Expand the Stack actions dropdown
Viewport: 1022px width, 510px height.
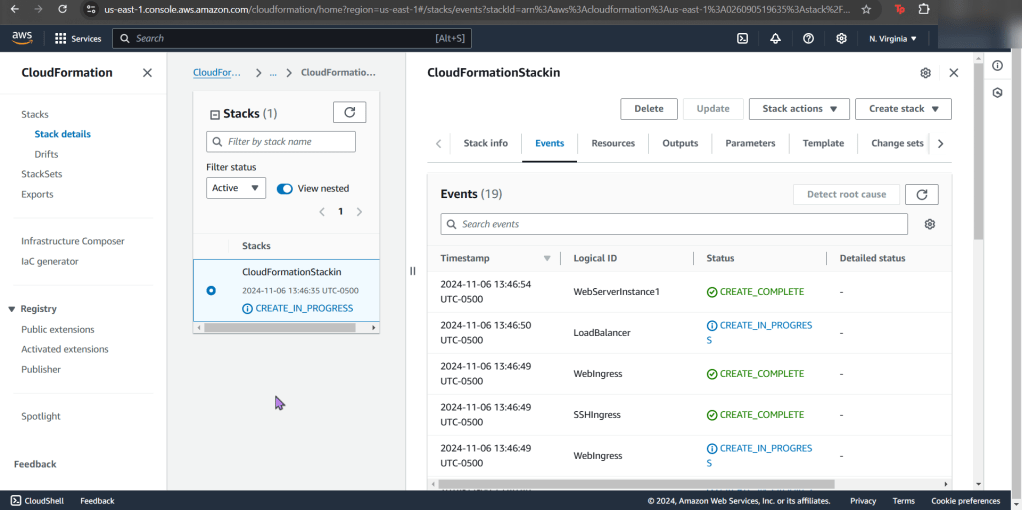tap(799, 109)
